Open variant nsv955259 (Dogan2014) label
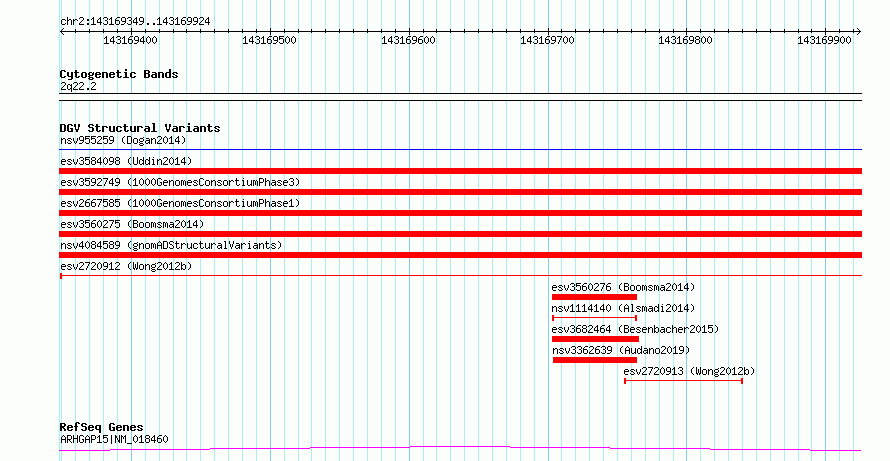 [x=123, y=140]
